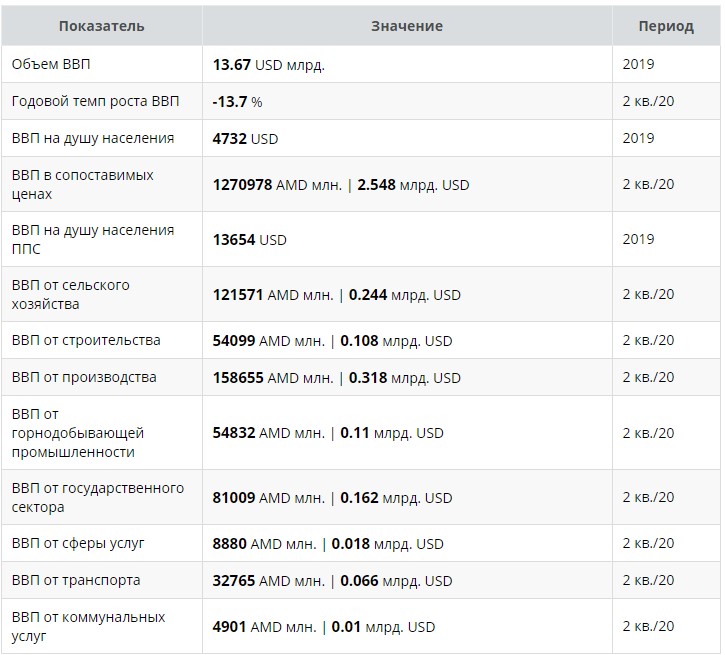Select ВВП от коммунальных услуг label
This screenshot has width=725, height=655.
(x=88, y=626)
